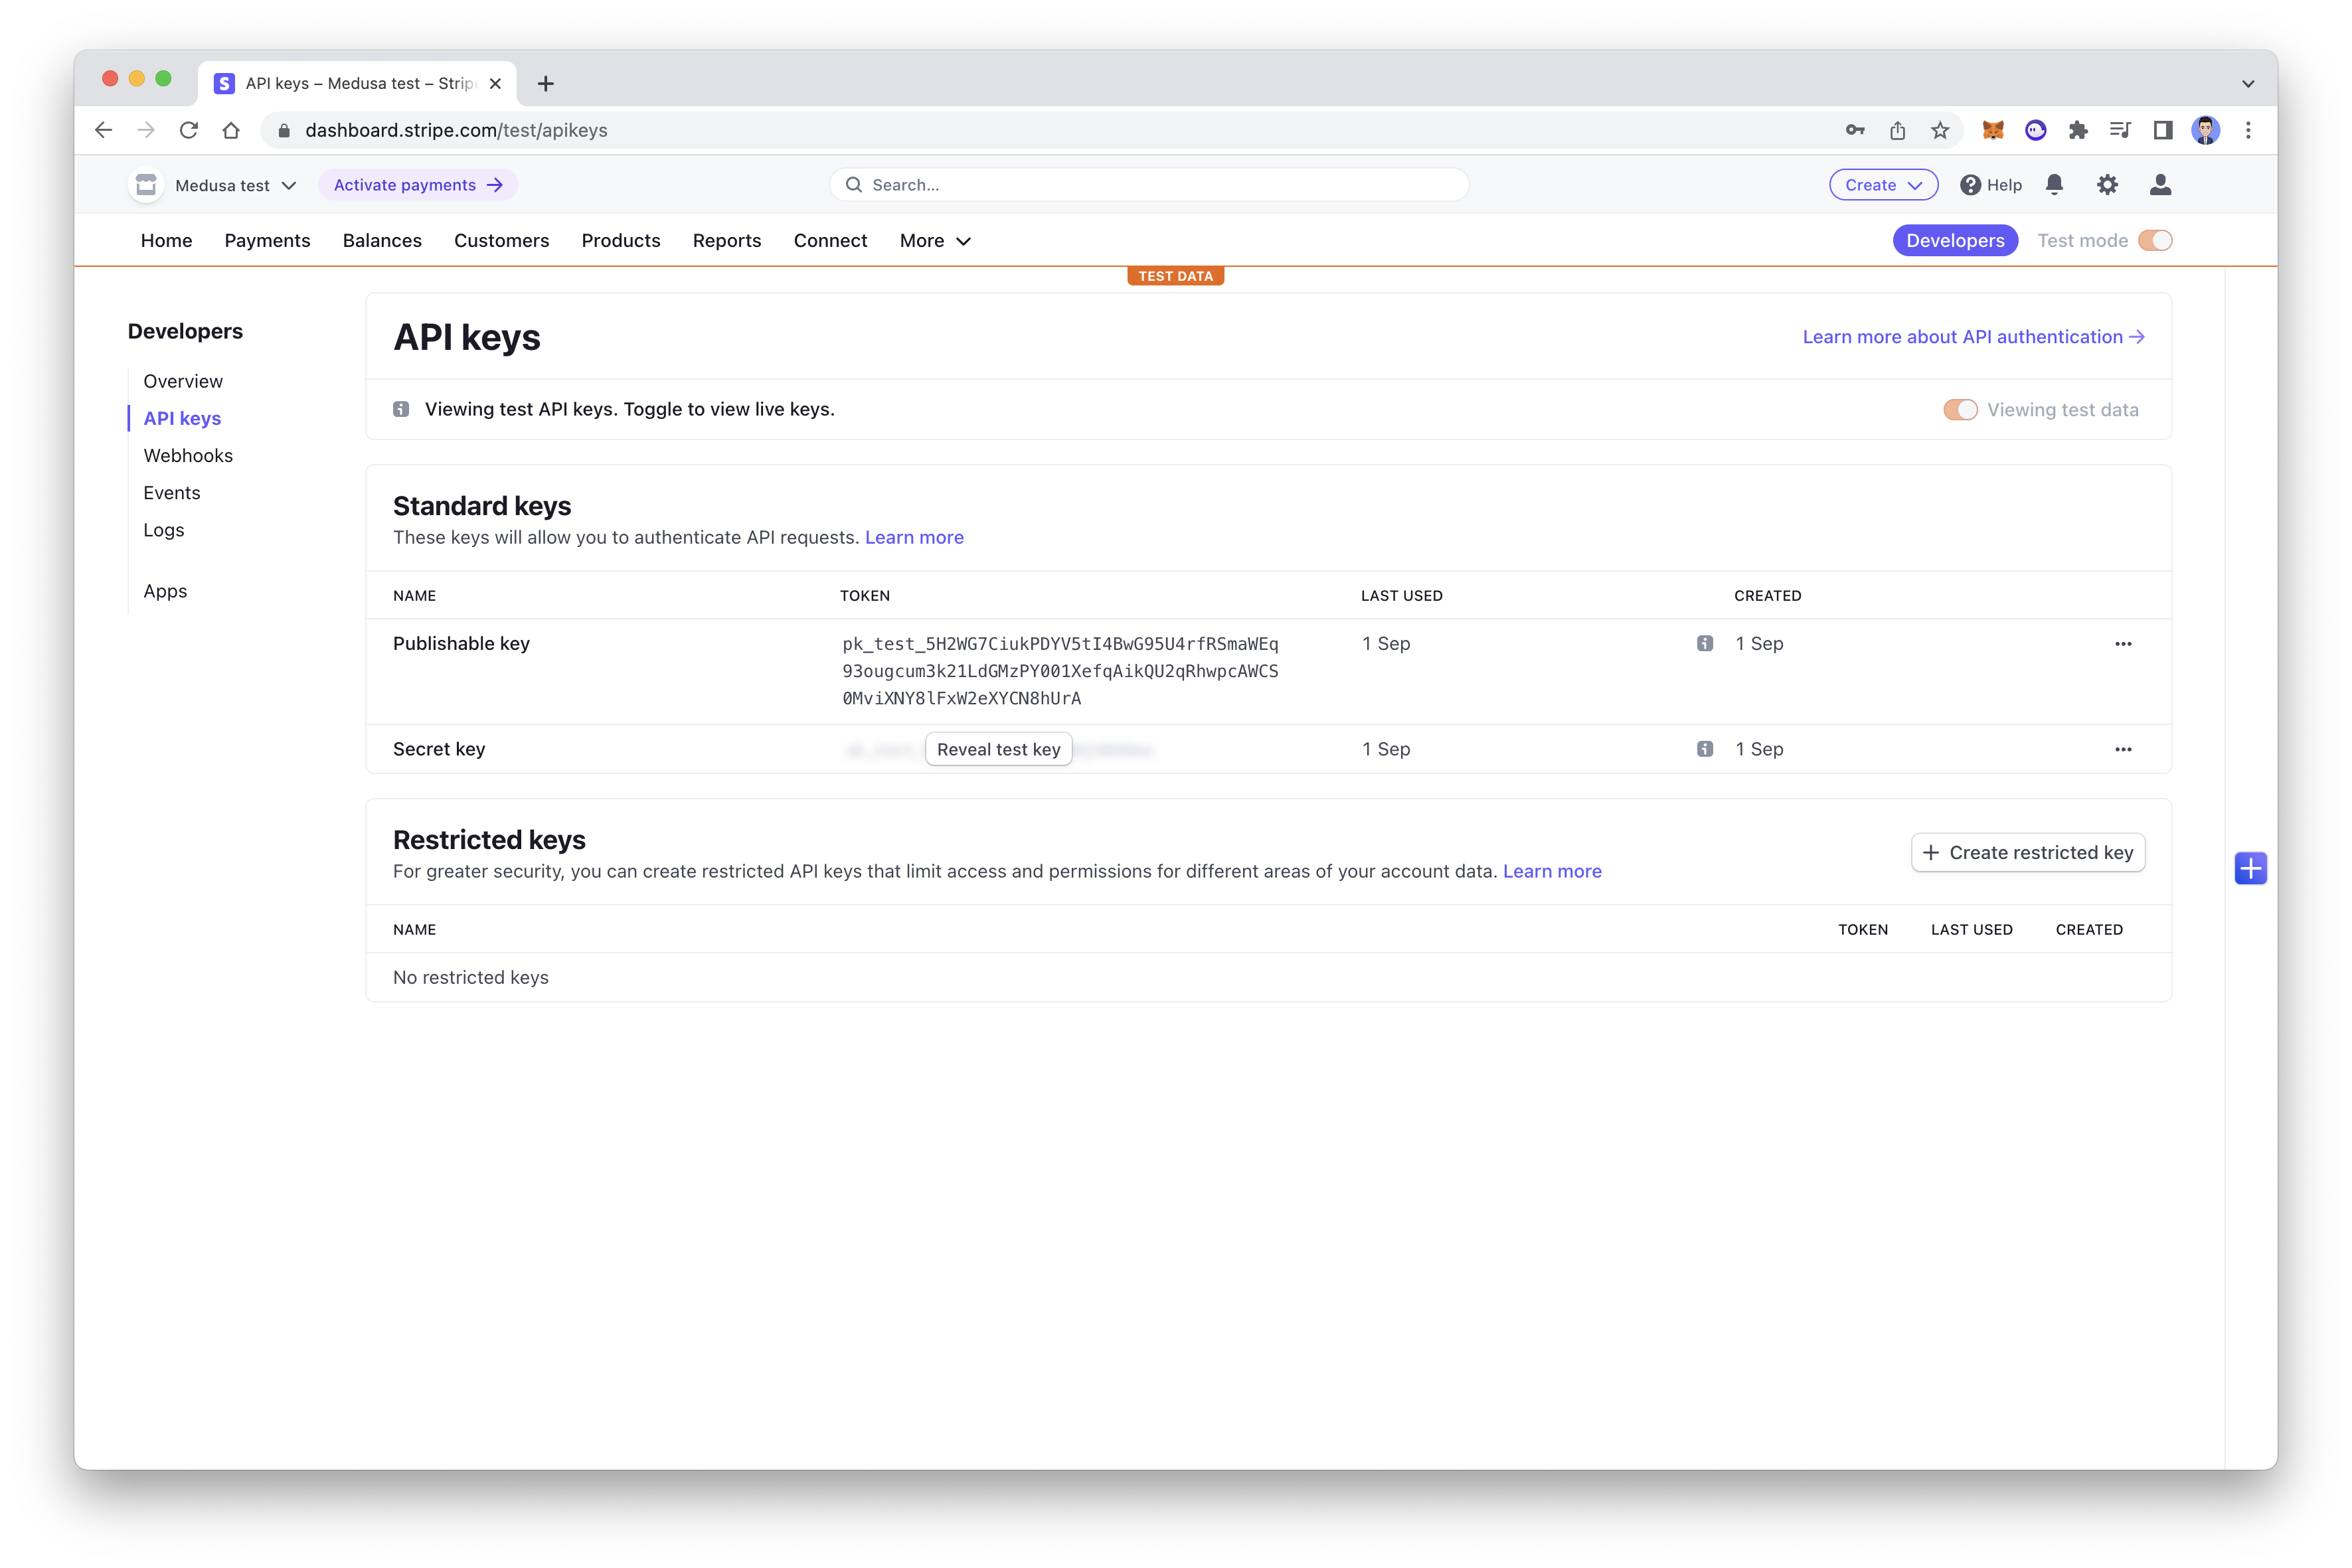Open Stripe account settings gear

[x=2108, y=184]
